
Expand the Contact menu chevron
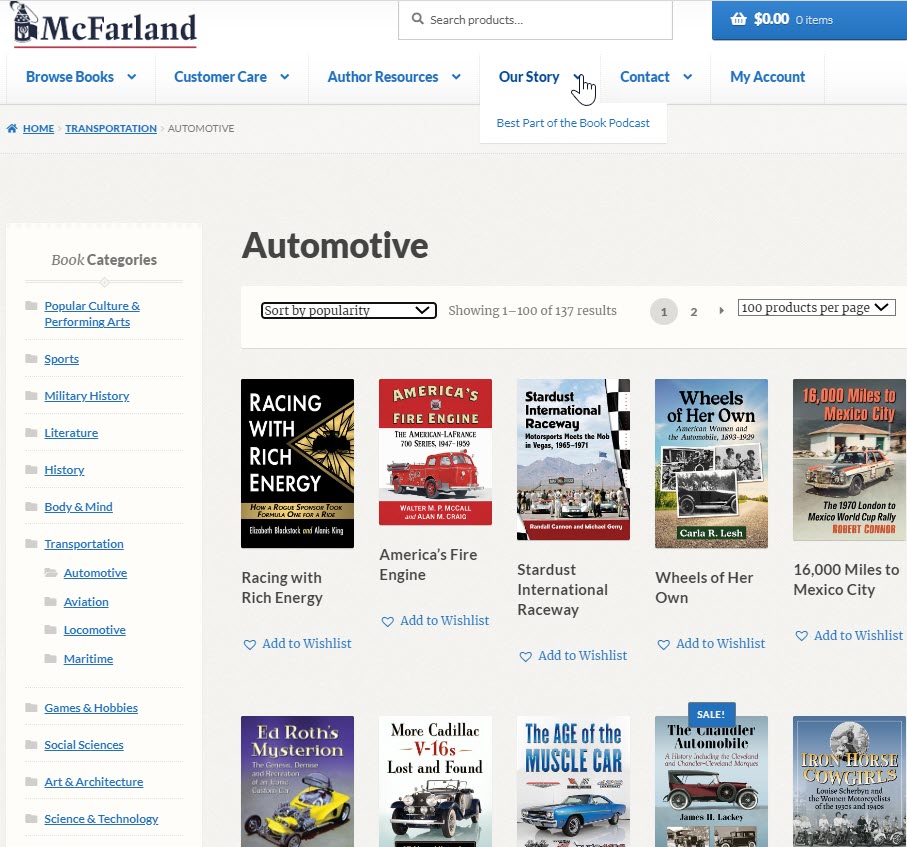point(688,77)
